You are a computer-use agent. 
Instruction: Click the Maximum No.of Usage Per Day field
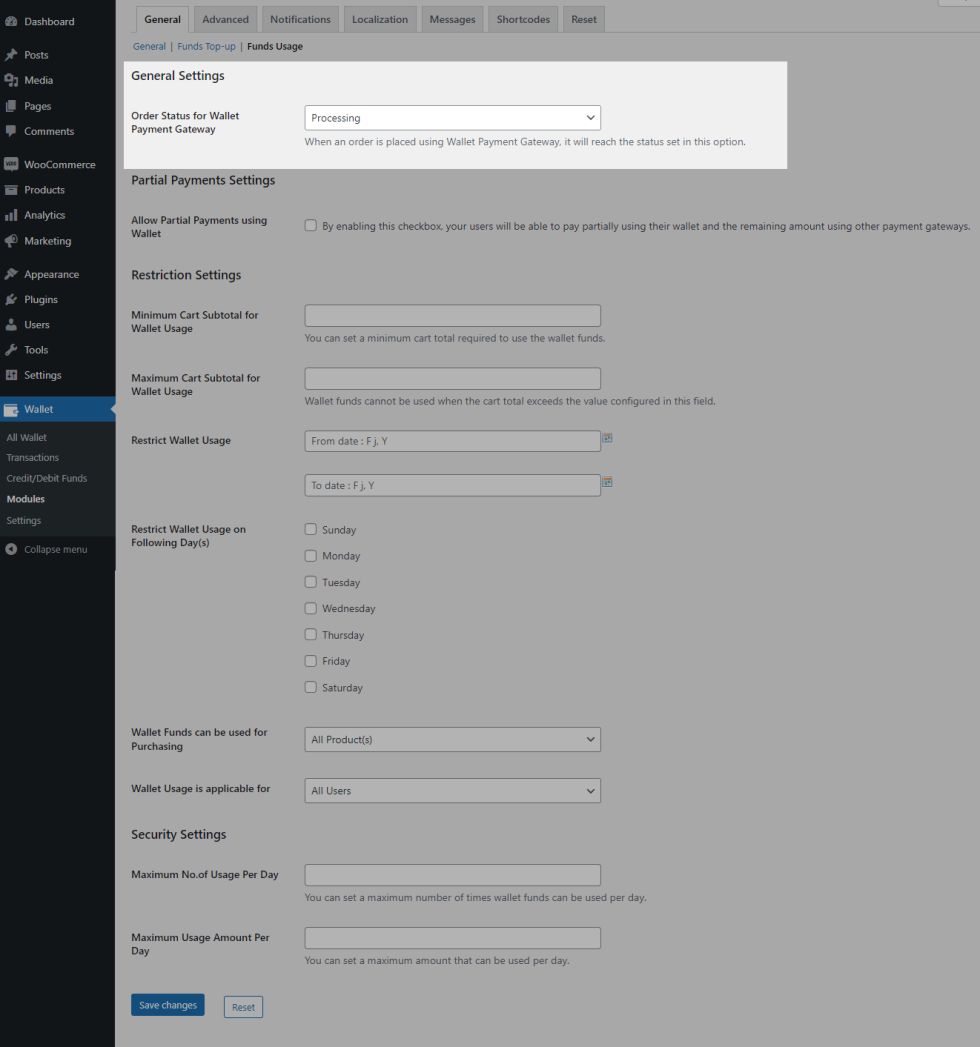tap(453, 875)
